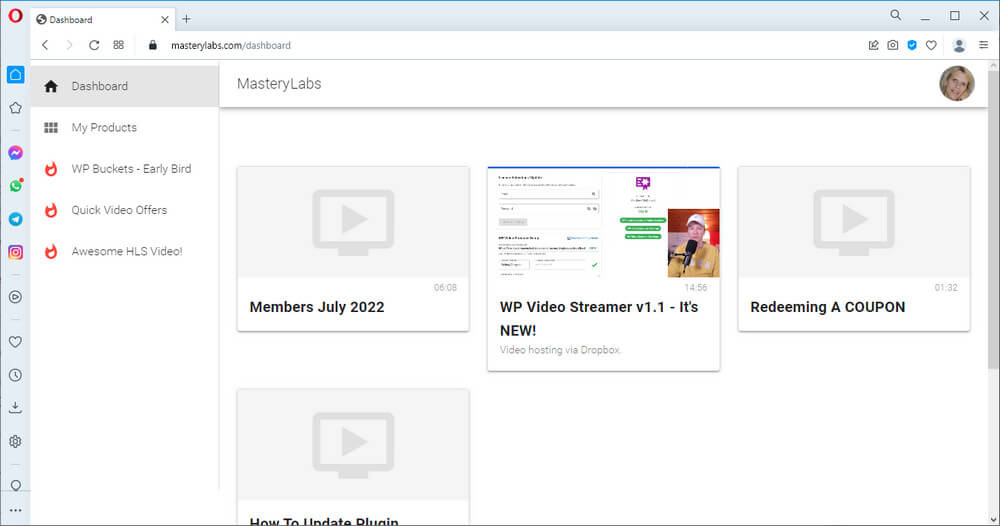Click the MasteryLabs header title
The height and width of the screenshot is (526, 1000).
click(x=279, y=84)
